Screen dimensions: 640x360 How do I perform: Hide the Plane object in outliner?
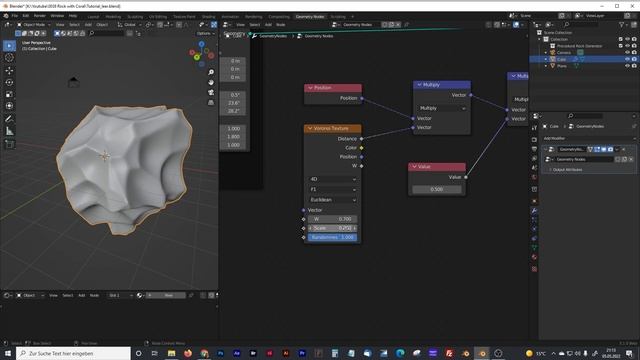pos(627,66)
